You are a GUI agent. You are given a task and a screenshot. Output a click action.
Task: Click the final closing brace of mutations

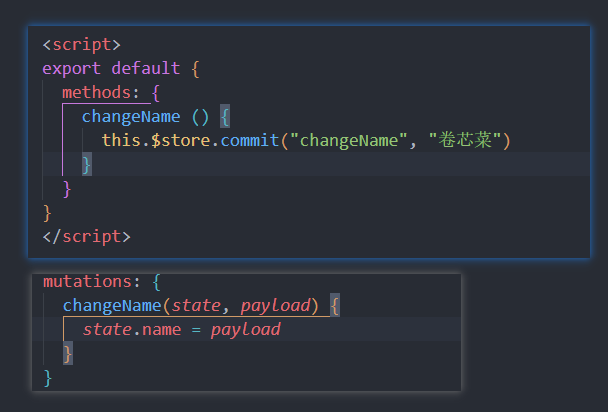[47, 377]
